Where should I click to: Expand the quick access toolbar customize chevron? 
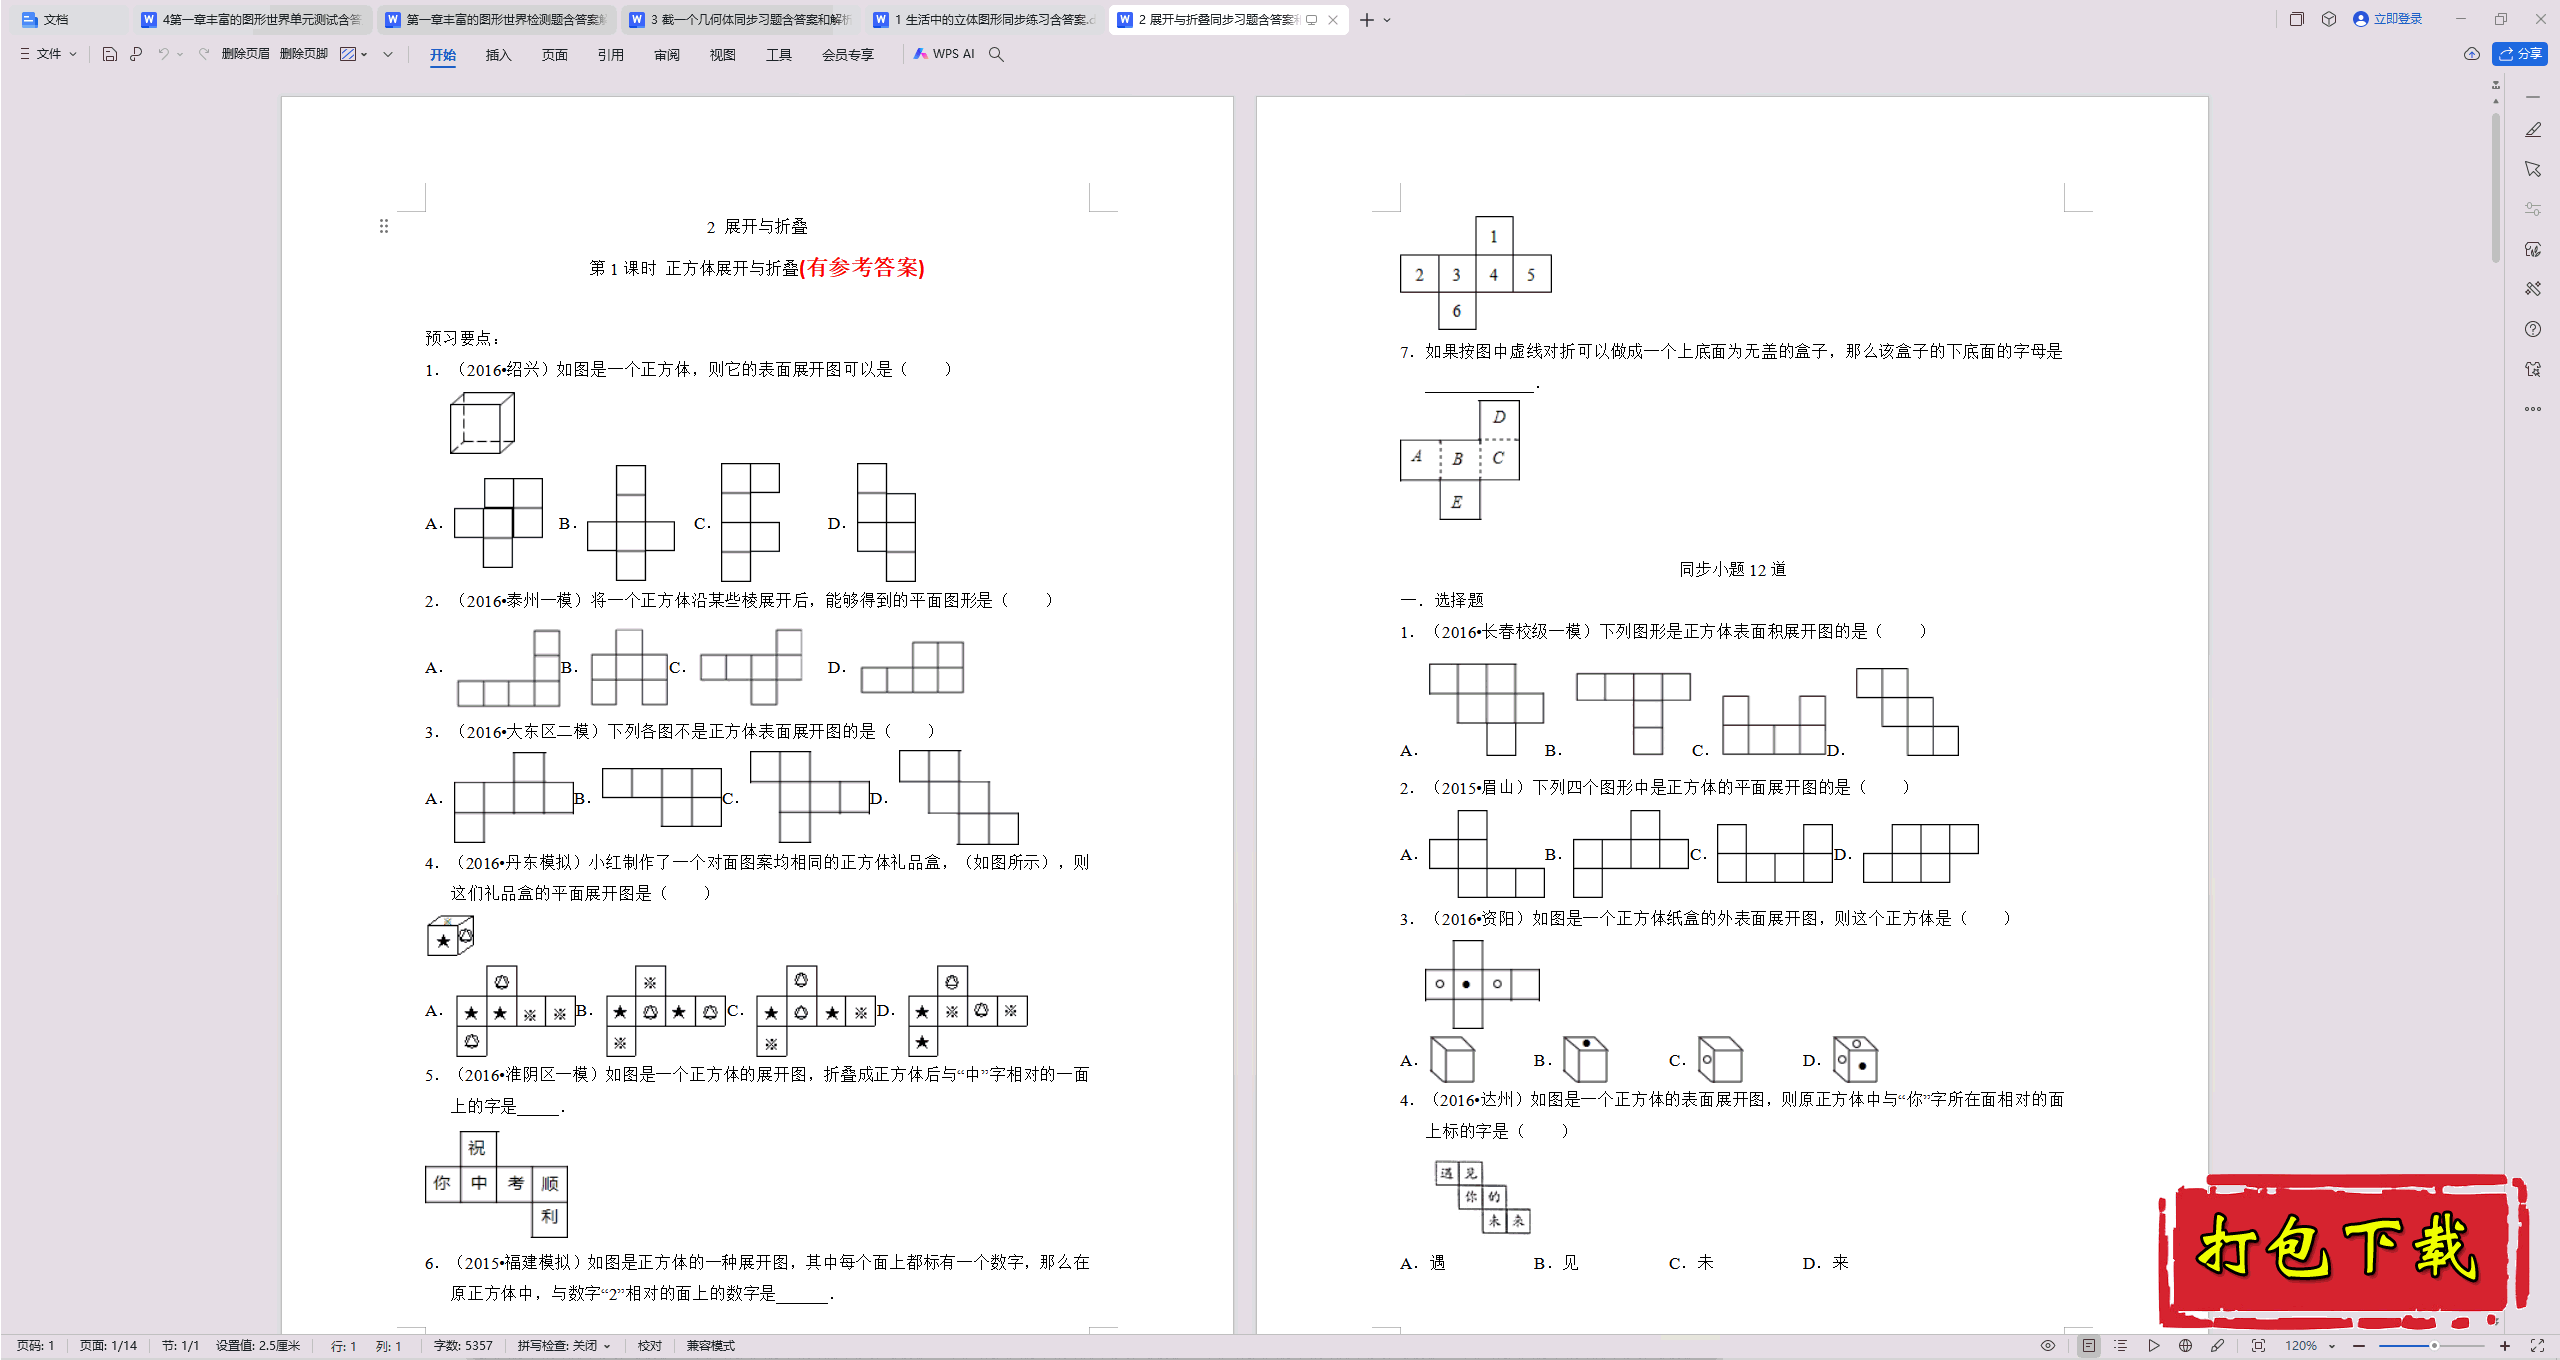[388, 54]
